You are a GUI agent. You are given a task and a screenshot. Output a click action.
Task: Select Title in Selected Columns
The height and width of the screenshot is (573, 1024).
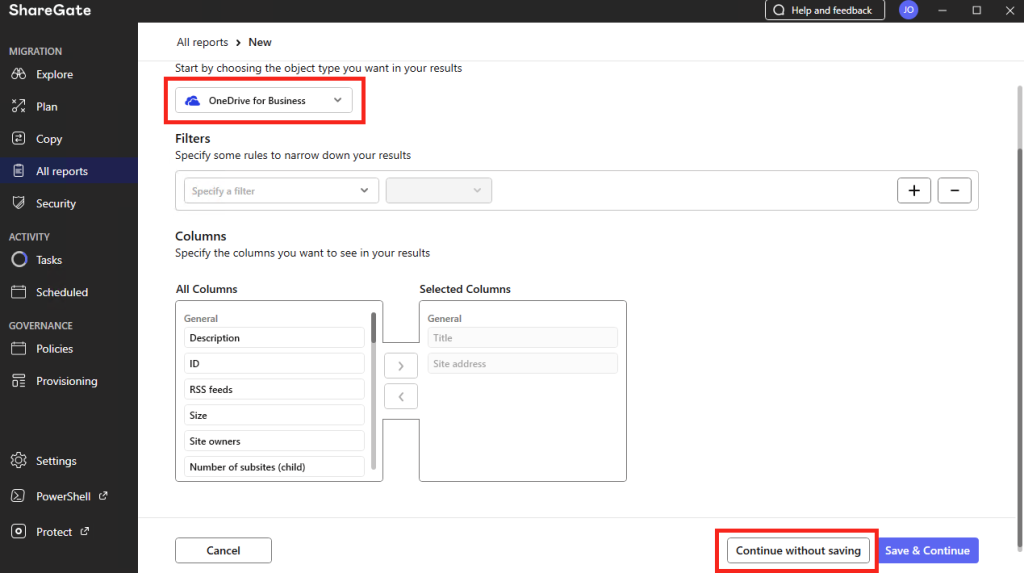point(522,338)
